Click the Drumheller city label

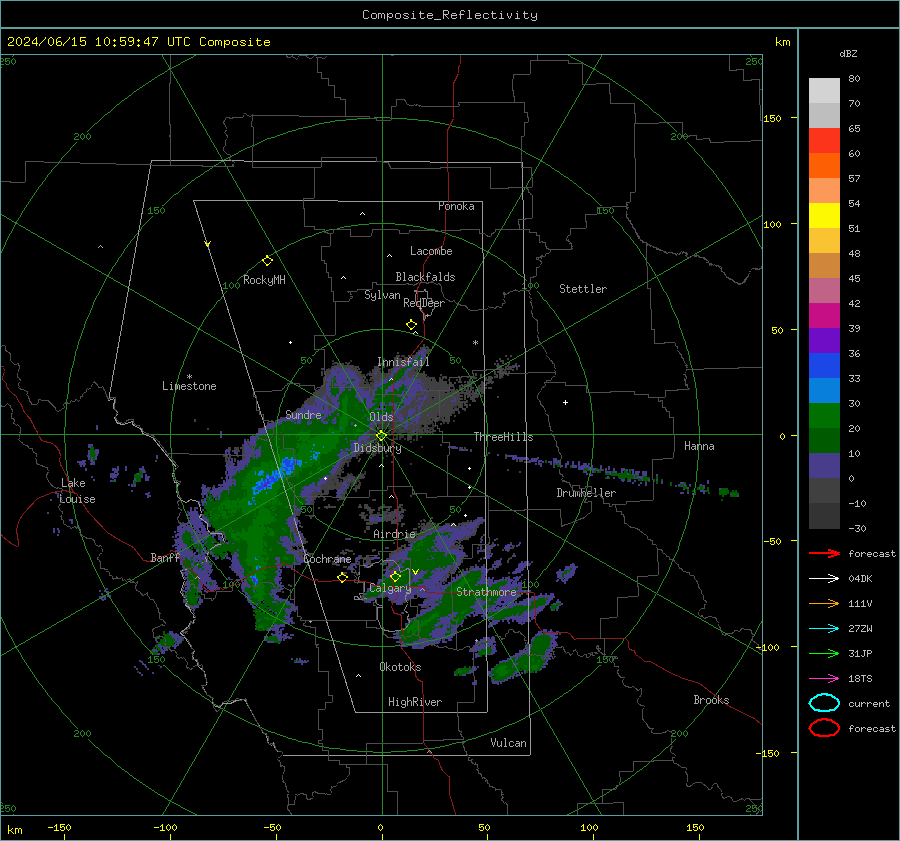pos(586,493)
